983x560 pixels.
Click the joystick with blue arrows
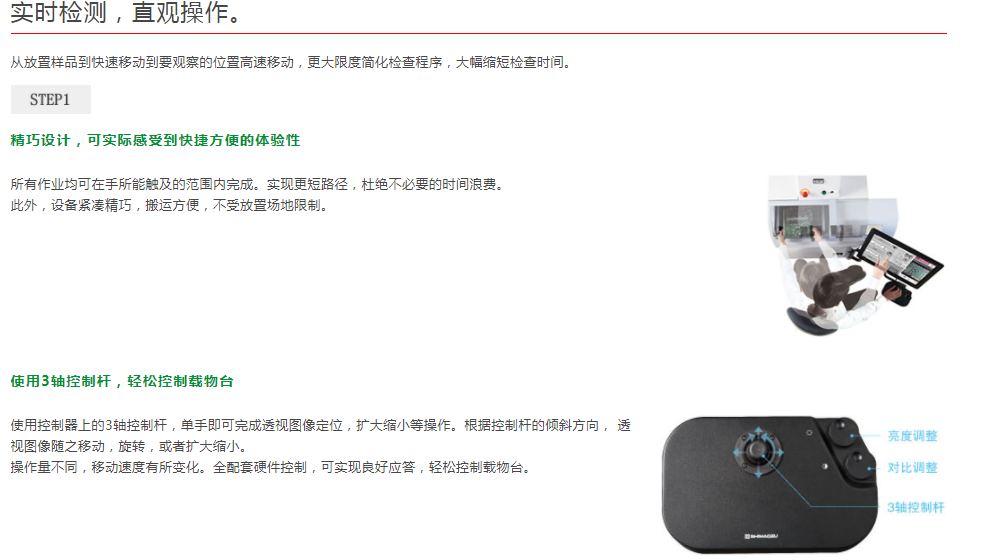coord(759,451)
